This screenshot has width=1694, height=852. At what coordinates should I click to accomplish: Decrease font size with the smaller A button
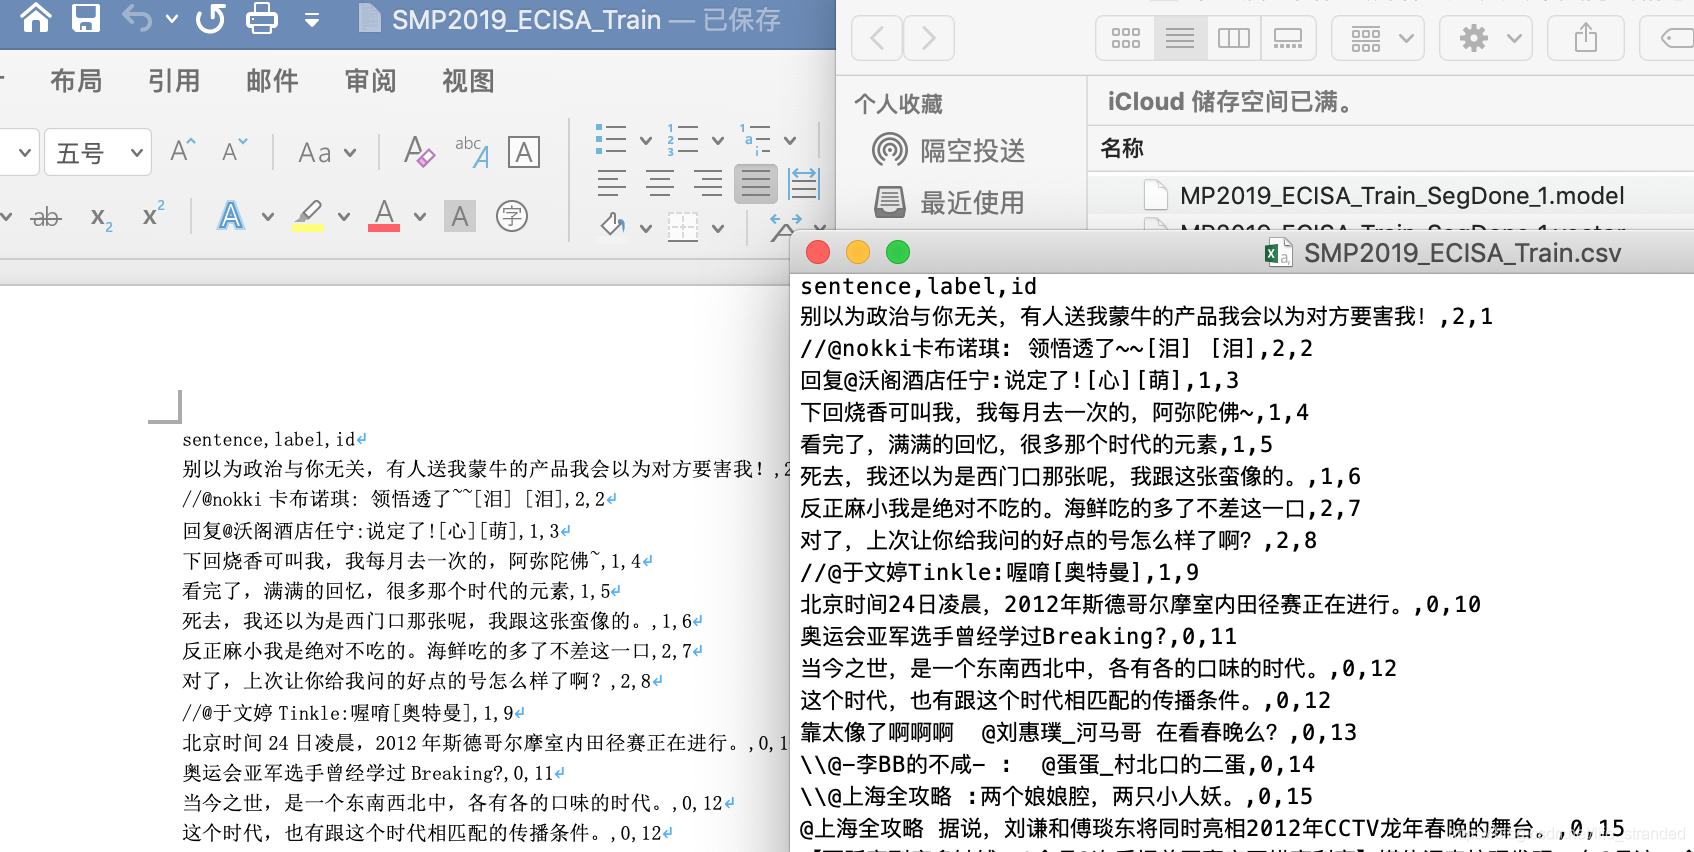tap(235, 151)
